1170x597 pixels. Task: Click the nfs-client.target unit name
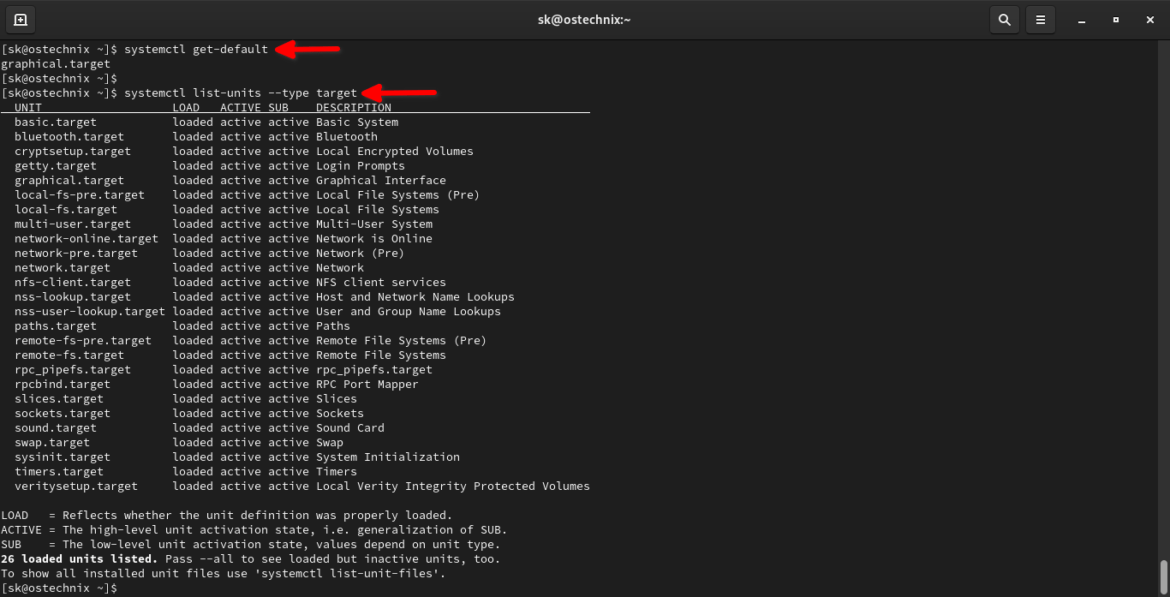73,282
